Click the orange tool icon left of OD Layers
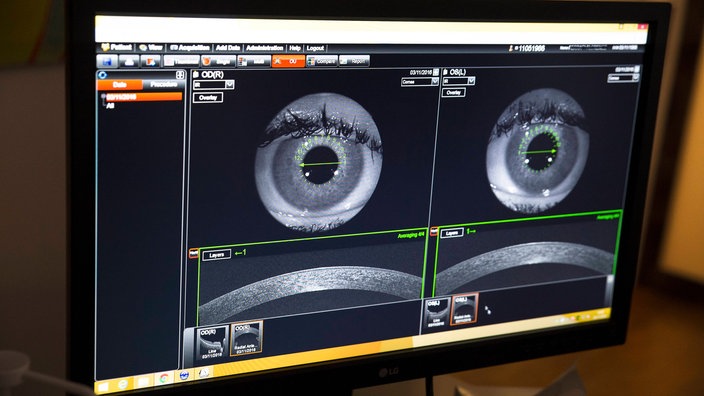704x396 pixels. click(194, 254)
